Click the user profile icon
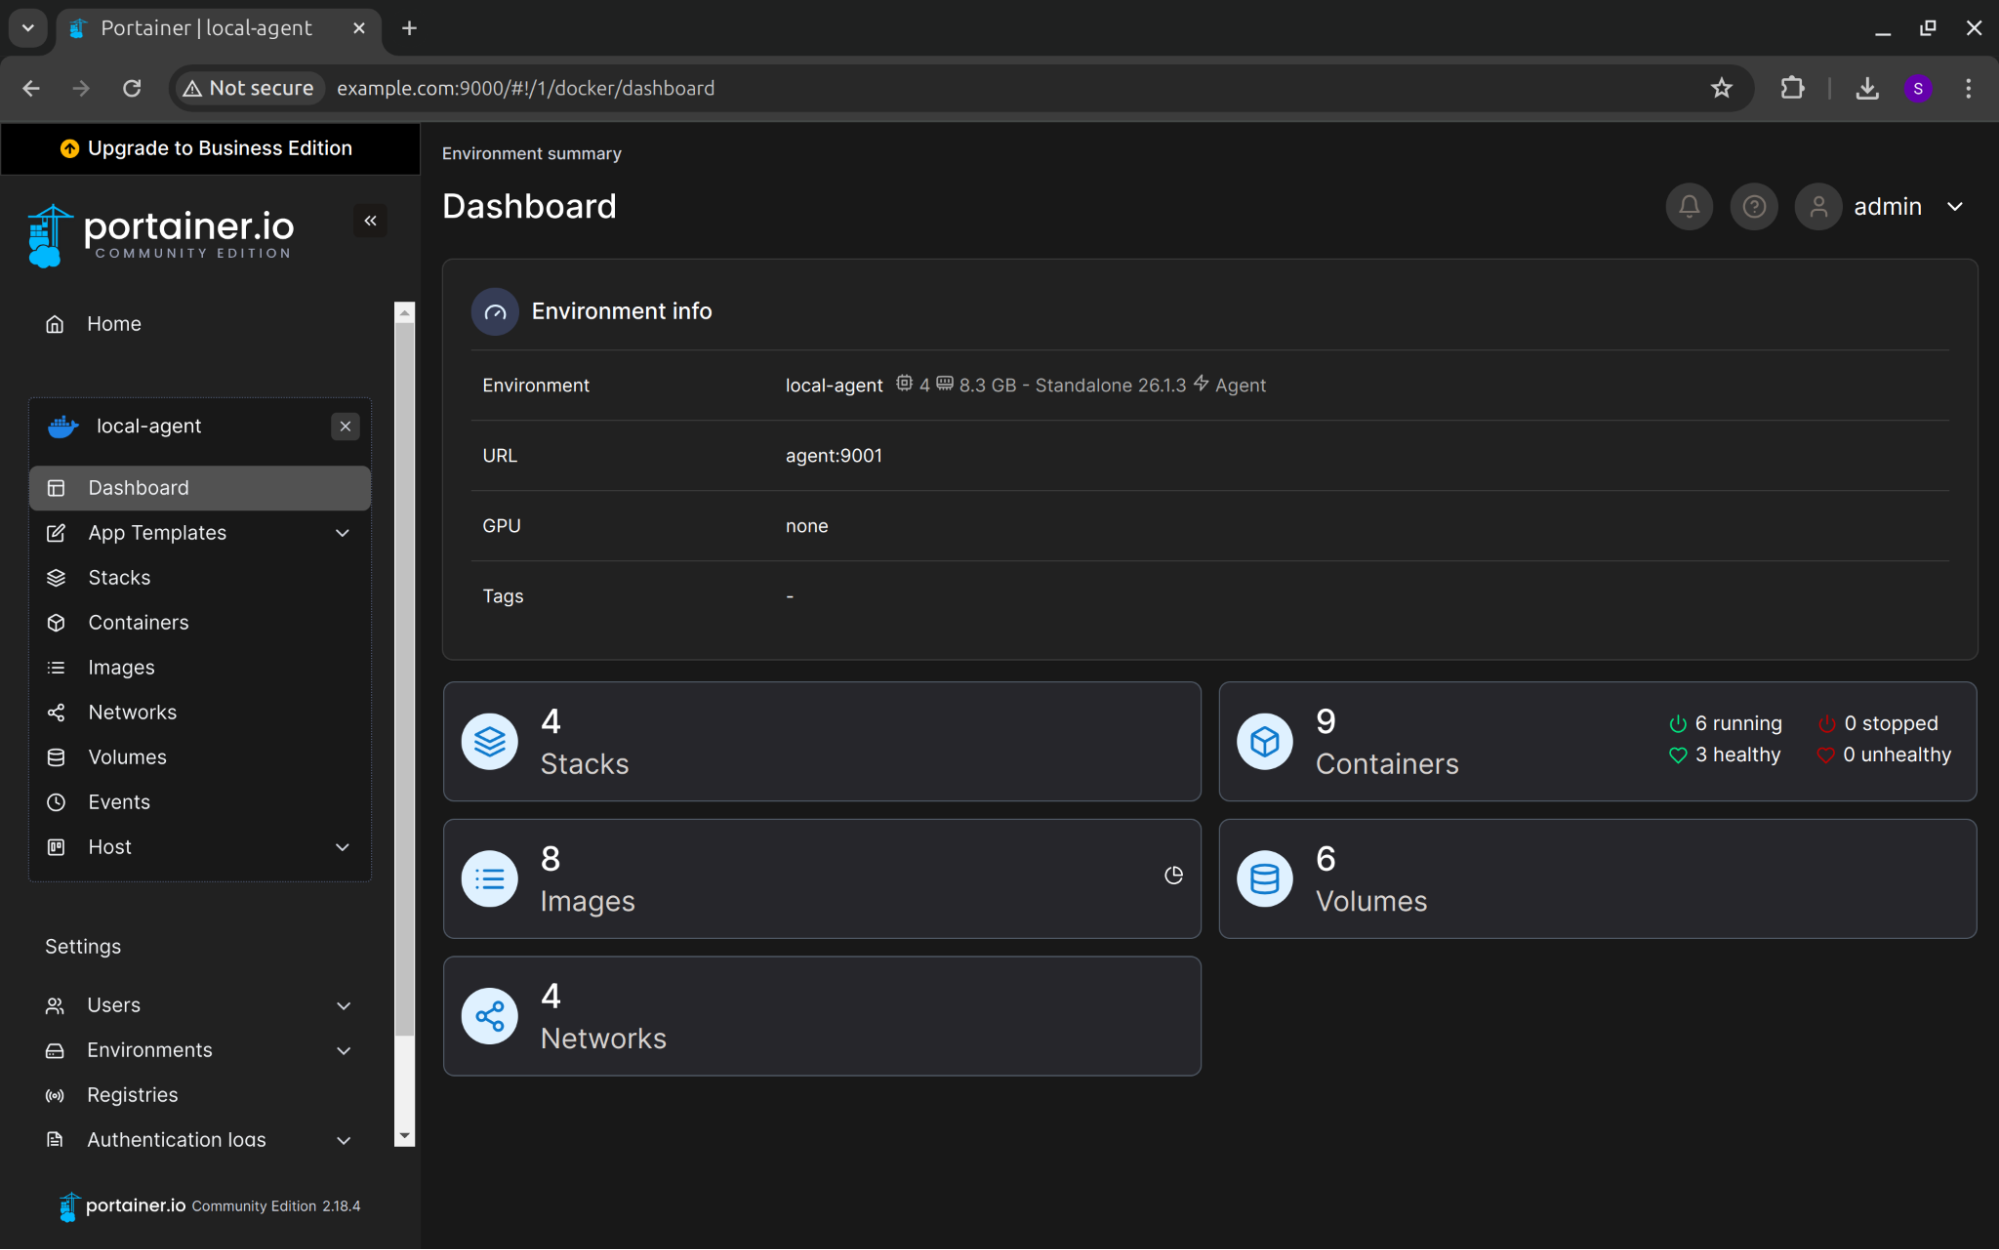The image size is (1999, 1250). [x=1819, y=206]
